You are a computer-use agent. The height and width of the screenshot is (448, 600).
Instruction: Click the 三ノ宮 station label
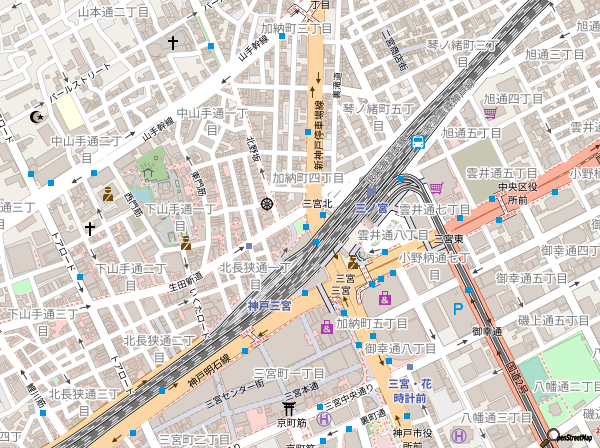(x=372, y=208)
